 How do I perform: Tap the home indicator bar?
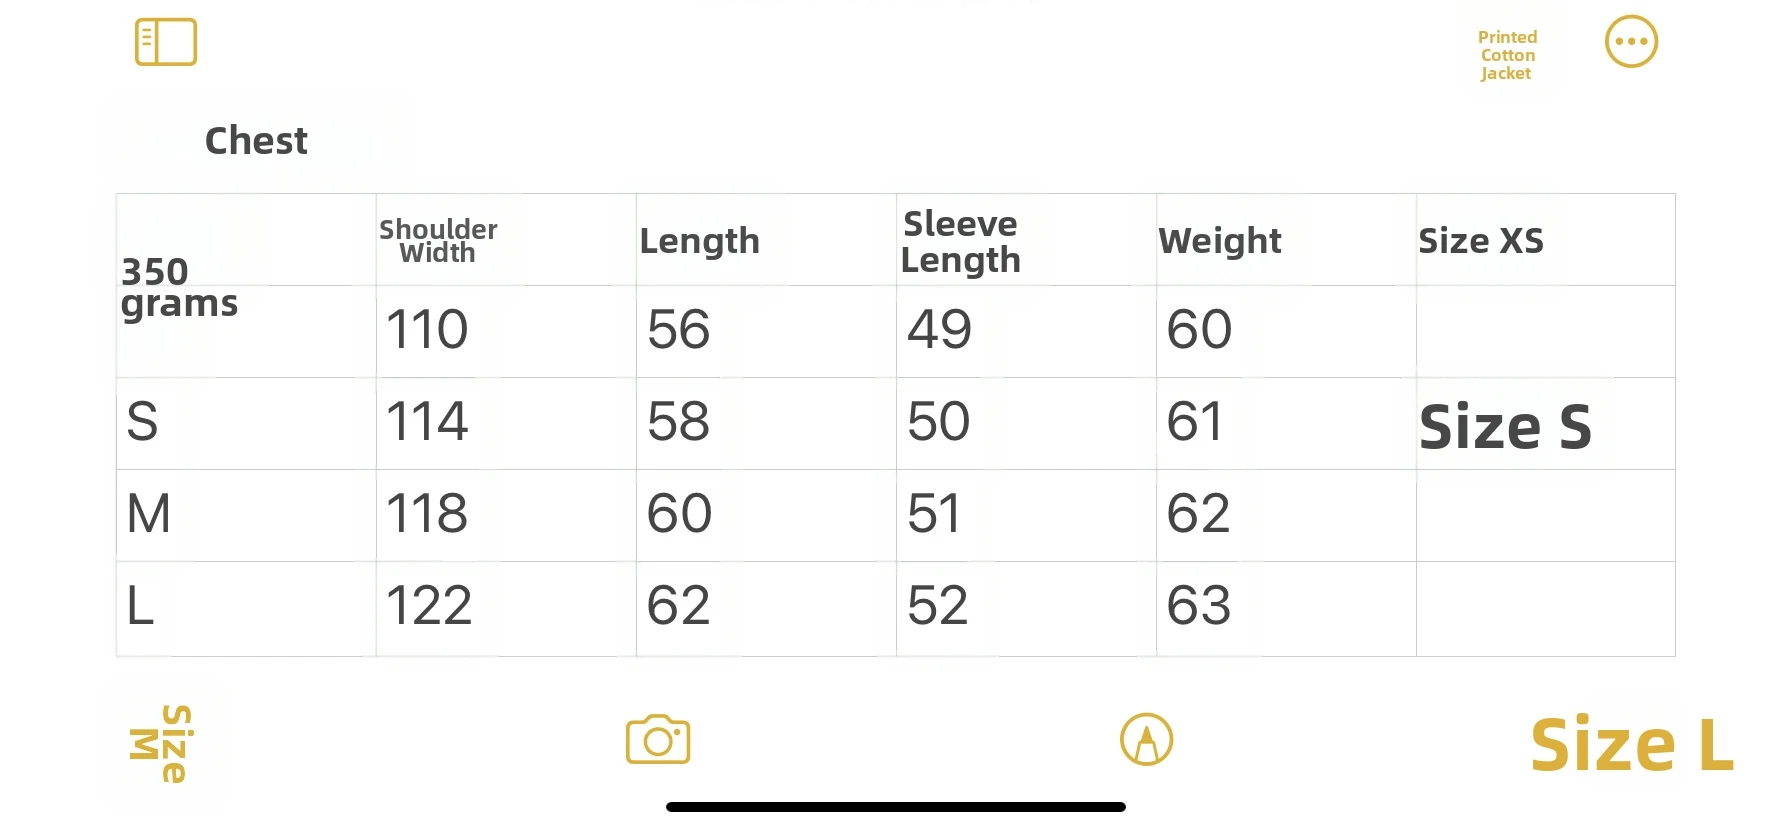(895, 807)
